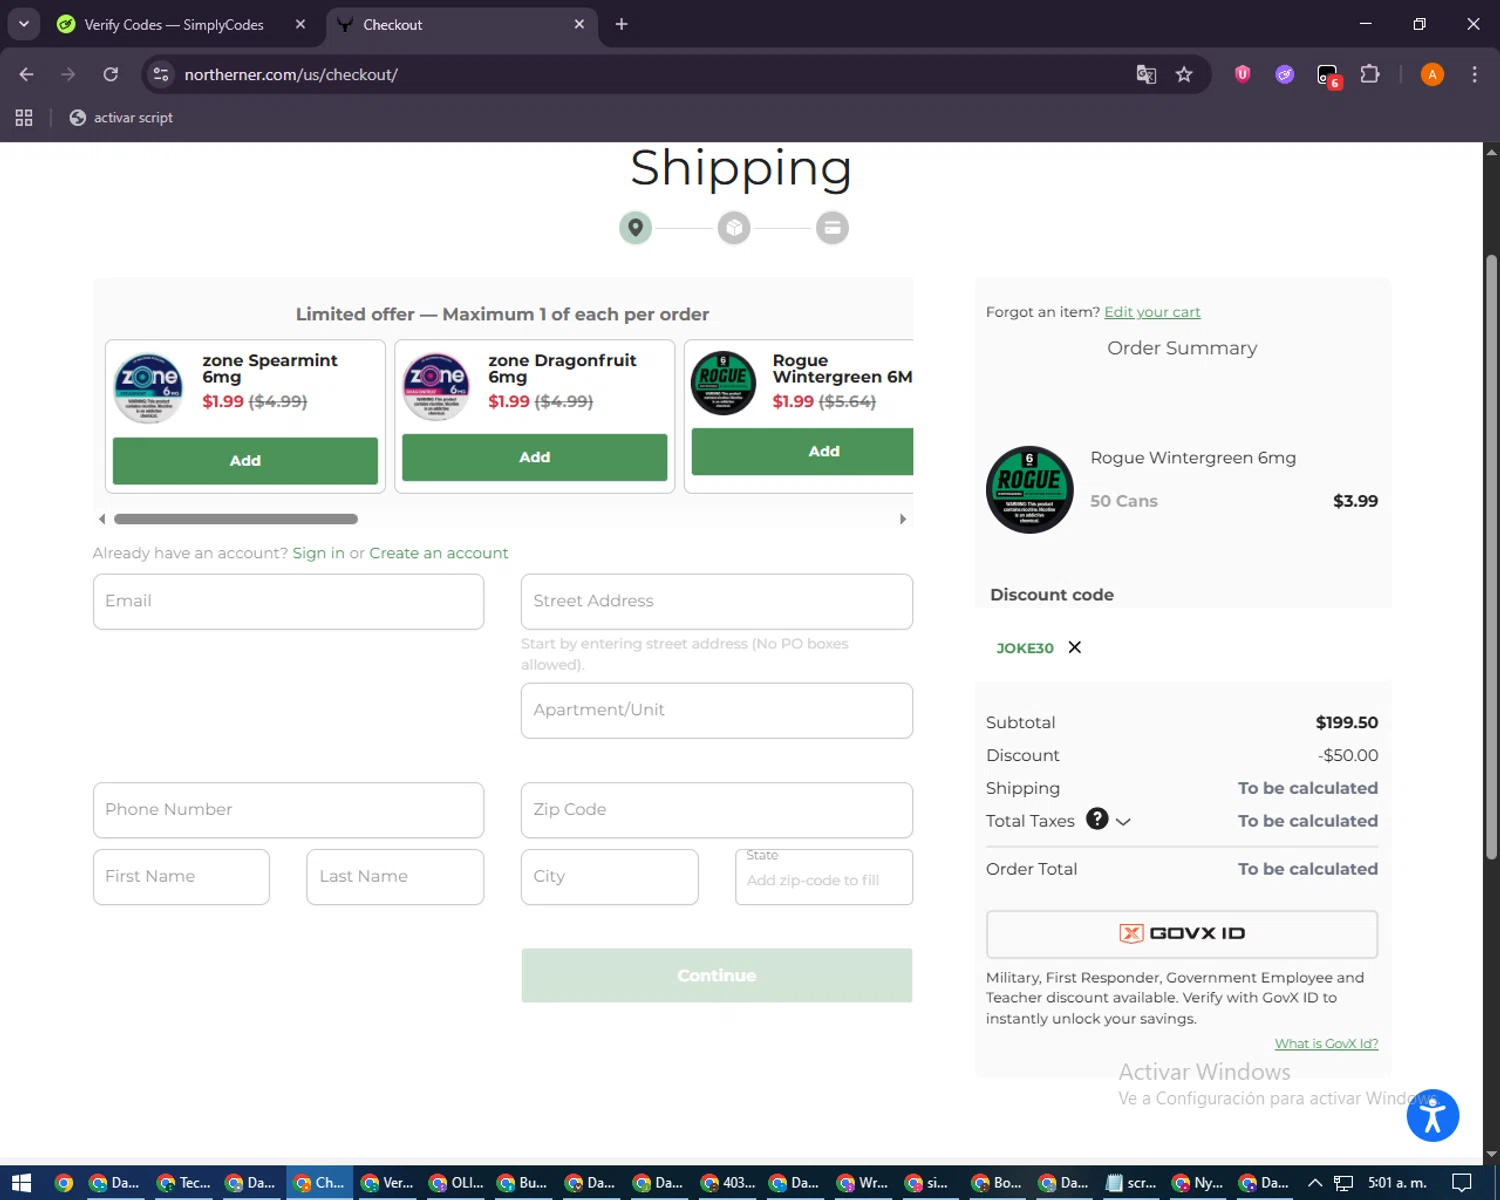Click the carousel left scroll arrow

[x=102, y=519]
